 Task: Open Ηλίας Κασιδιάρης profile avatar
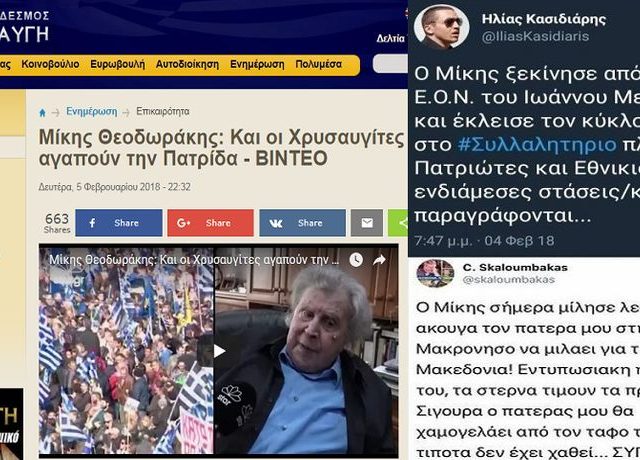(441, 27)
